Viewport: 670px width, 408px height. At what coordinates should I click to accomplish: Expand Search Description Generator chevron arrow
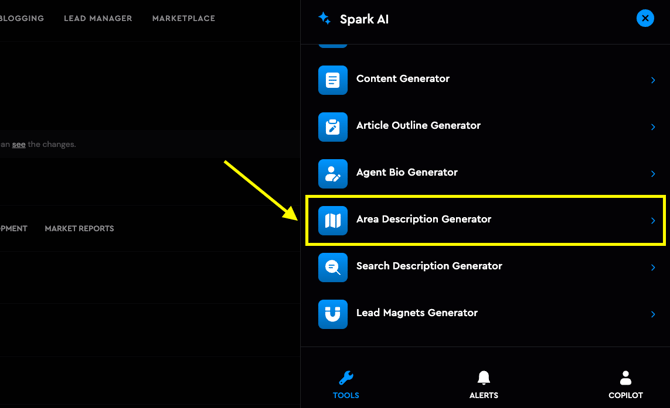click(x=653, y=267)
